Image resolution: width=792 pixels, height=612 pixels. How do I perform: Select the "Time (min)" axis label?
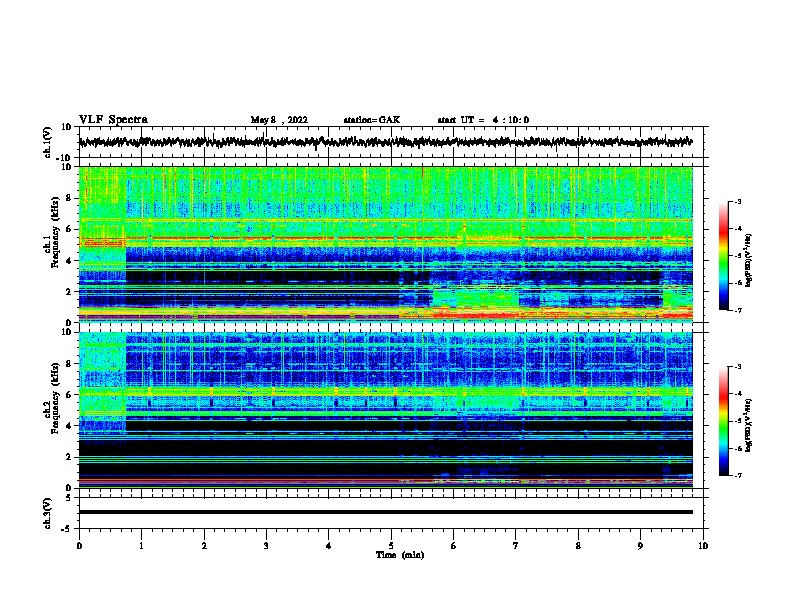pyautogui.click(x=400, y=555)
